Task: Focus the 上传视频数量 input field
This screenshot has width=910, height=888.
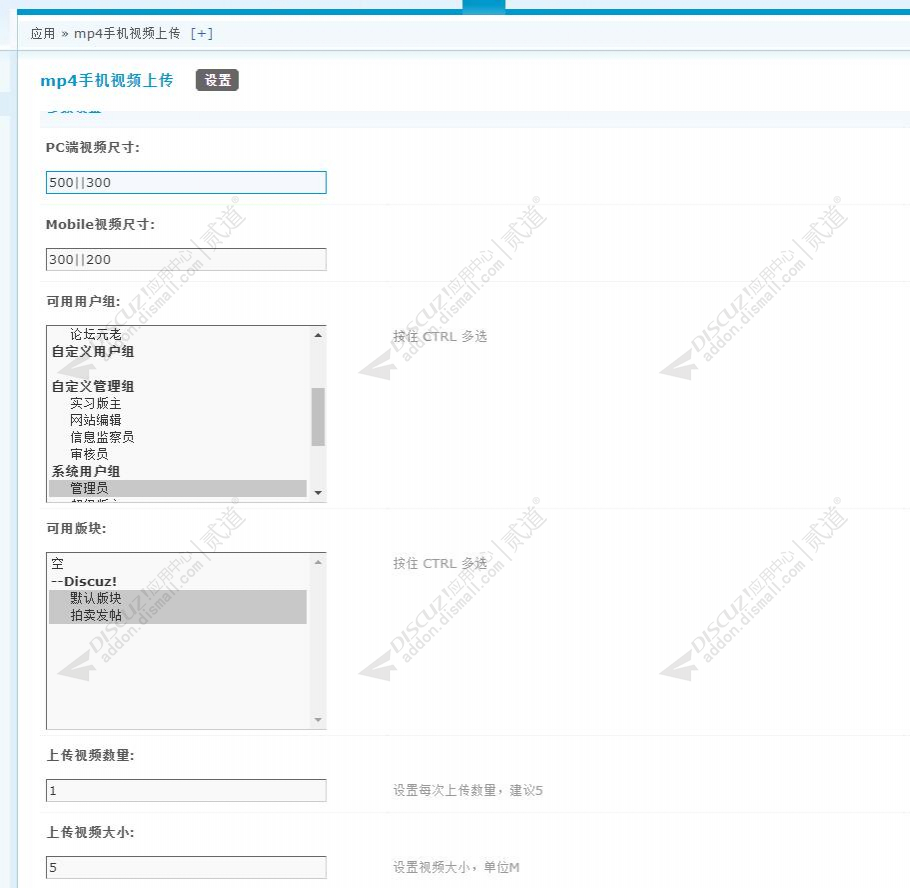Action: (186, 790)
